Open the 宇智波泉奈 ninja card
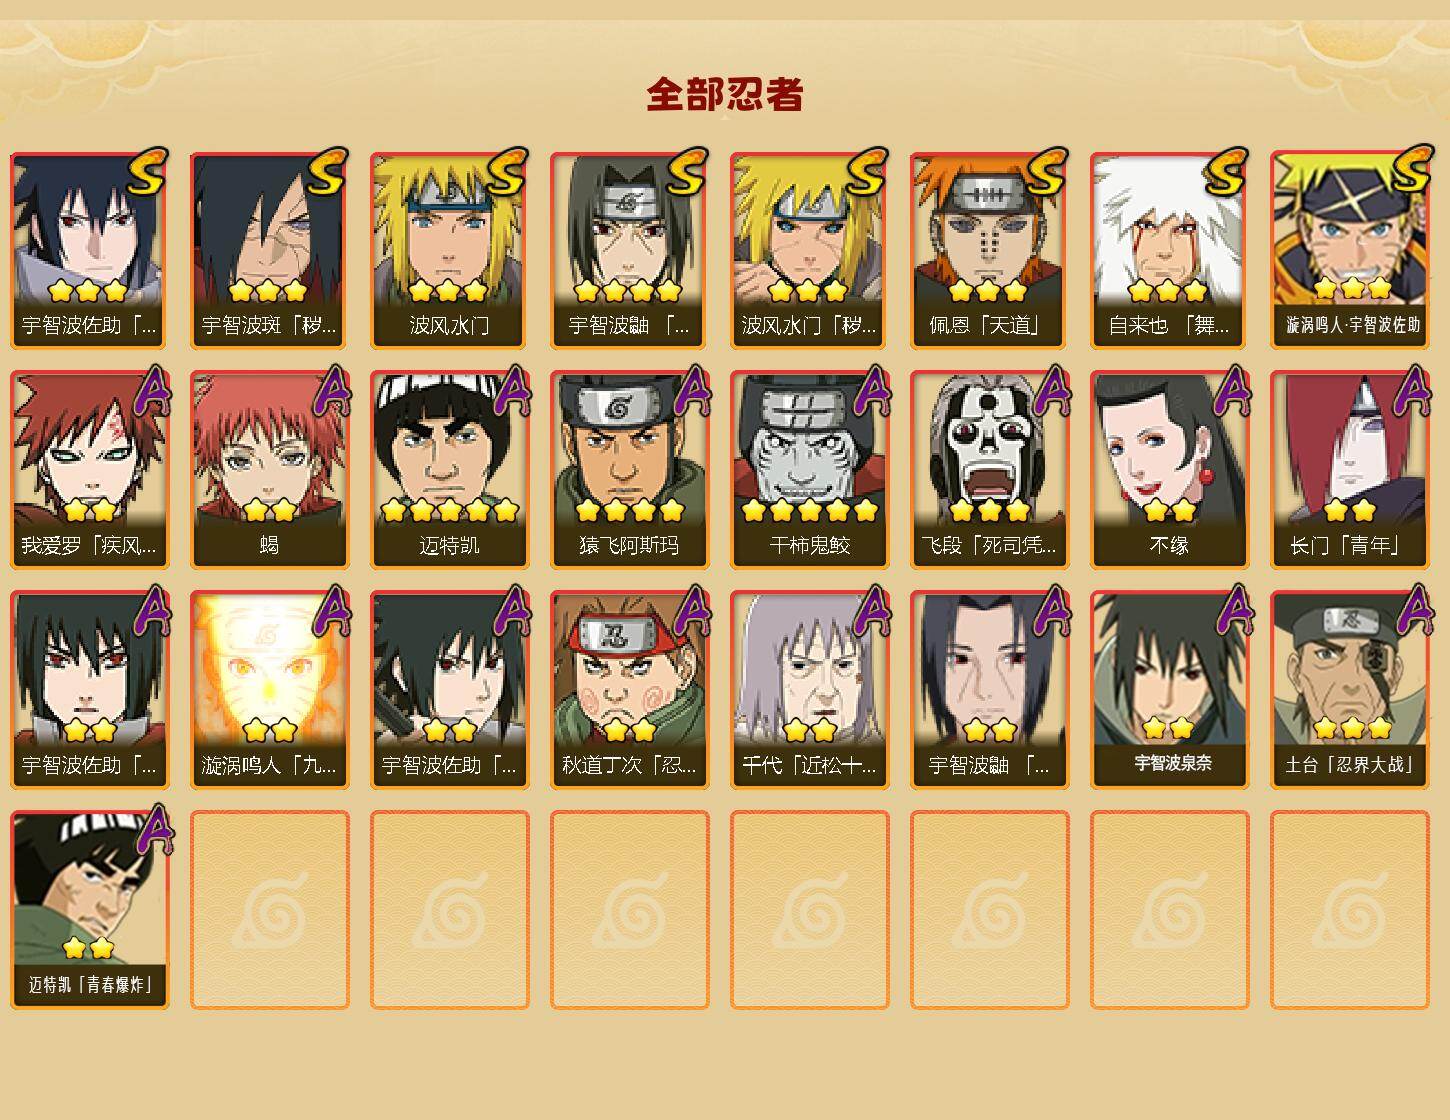The width and height of the screenshot is (1450, 1120). (x=1170, y=690)
